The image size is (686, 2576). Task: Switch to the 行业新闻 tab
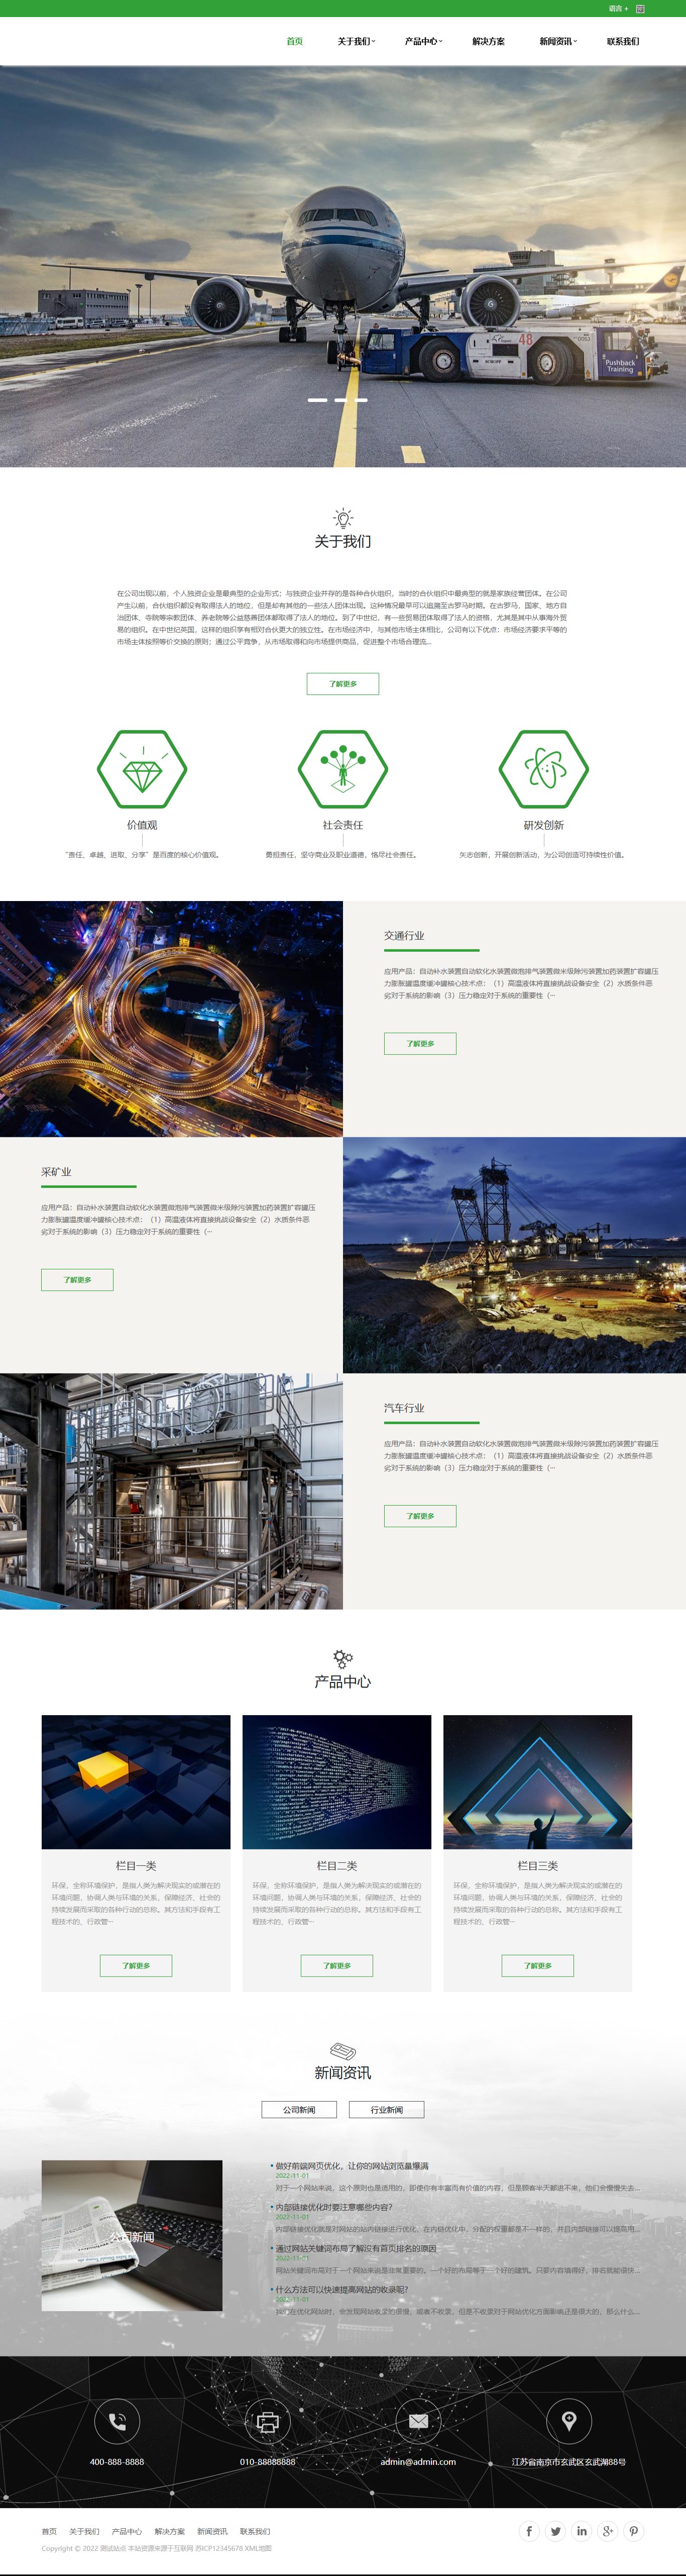point(386,2109)
